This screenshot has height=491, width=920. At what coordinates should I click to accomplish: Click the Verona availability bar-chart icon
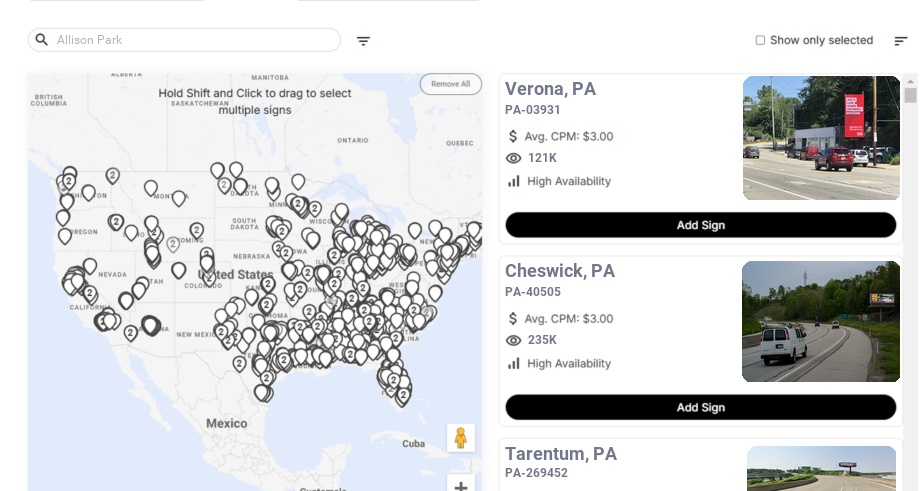click(x=514, y=181)
